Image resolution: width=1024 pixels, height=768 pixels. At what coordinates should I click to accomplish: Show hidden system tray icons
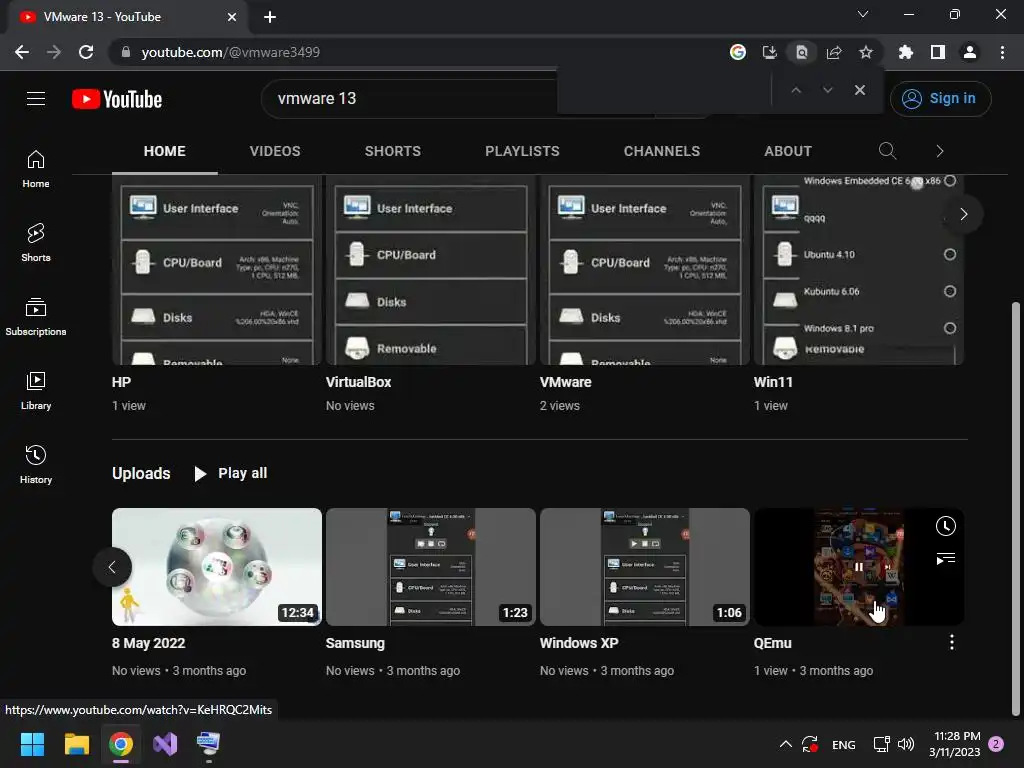pyautogui.click(x=785, y=744)
